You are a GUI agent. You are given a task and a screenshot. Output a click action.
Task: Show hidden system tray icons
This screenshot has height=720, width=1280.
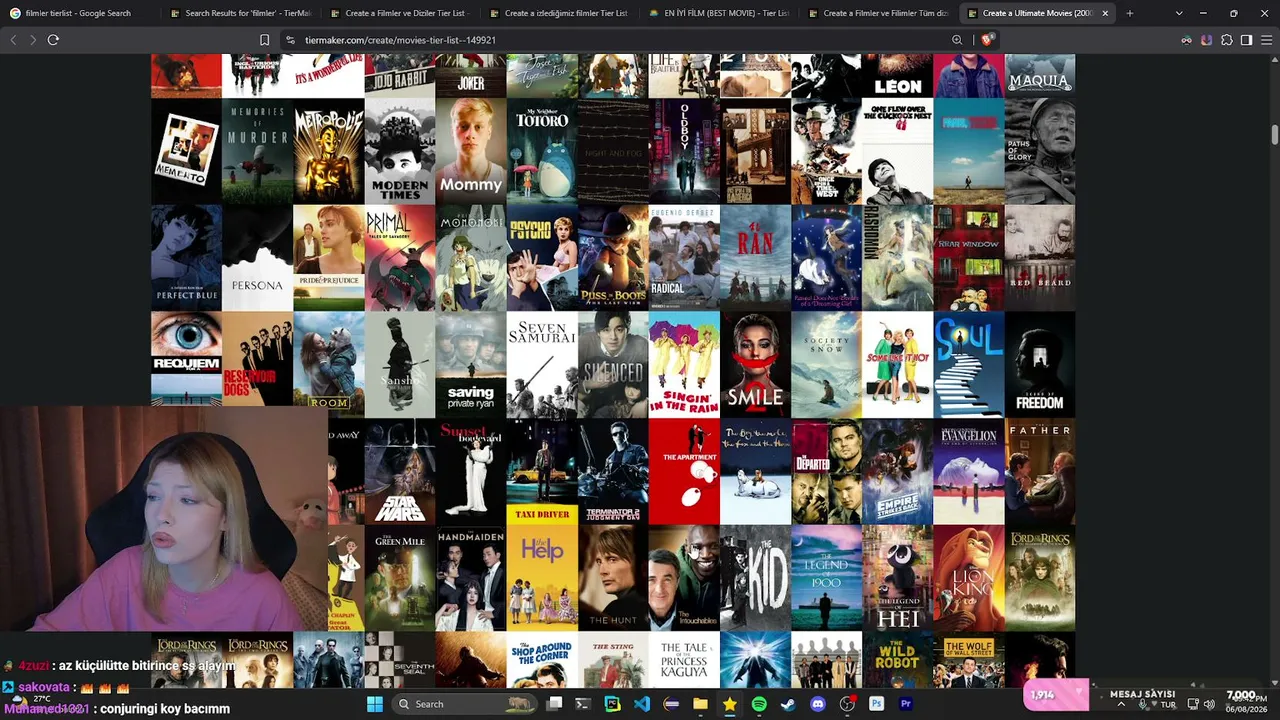click(x=1120, y=704)
